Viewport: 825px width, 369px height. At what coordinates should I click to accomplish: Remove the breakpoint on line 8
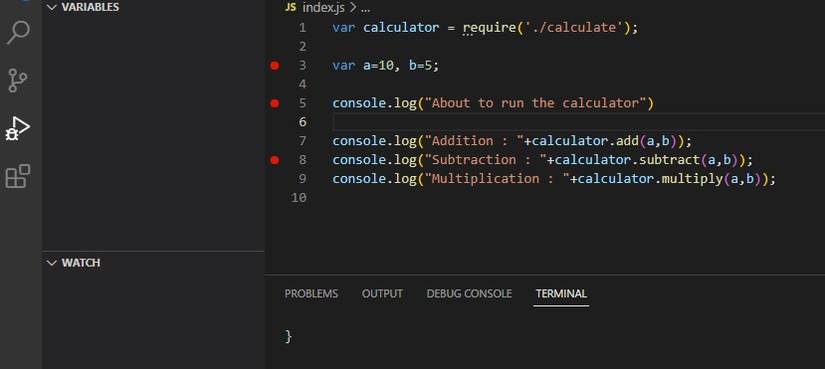point(274,160)
